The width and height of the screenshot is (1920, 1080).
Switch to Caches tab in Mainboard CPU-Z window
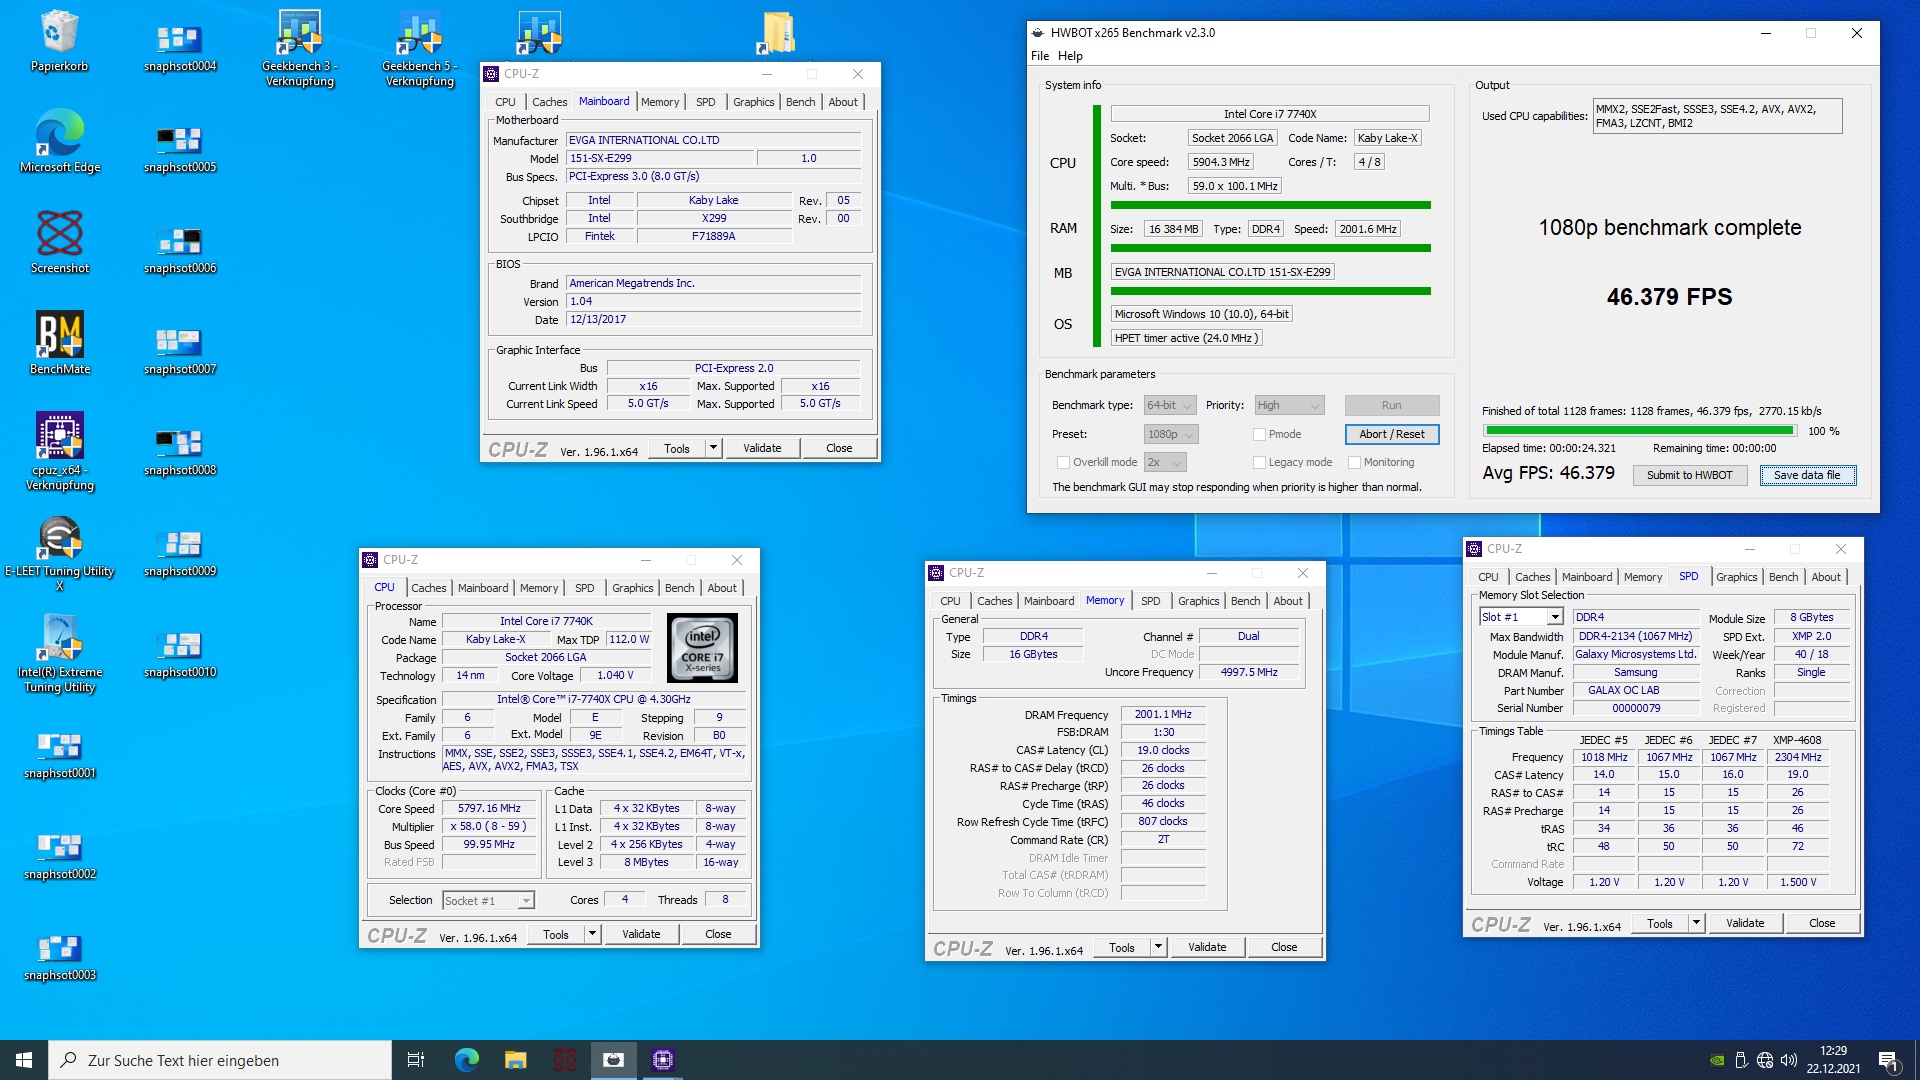tap(549, 102)
